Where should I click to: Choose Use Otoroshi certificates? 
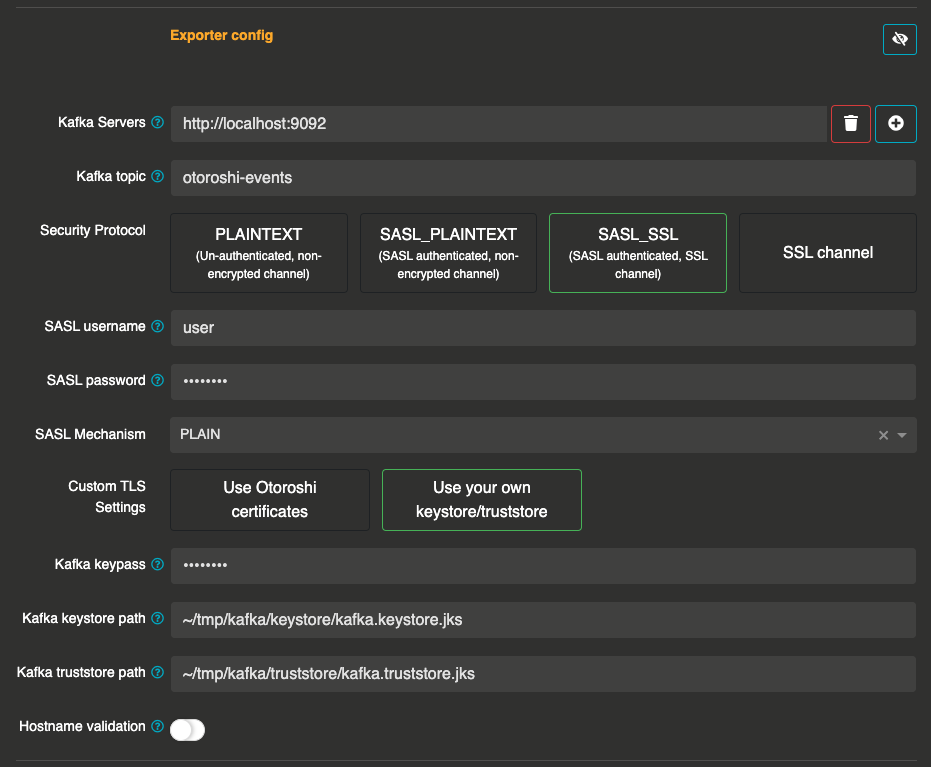270,500
